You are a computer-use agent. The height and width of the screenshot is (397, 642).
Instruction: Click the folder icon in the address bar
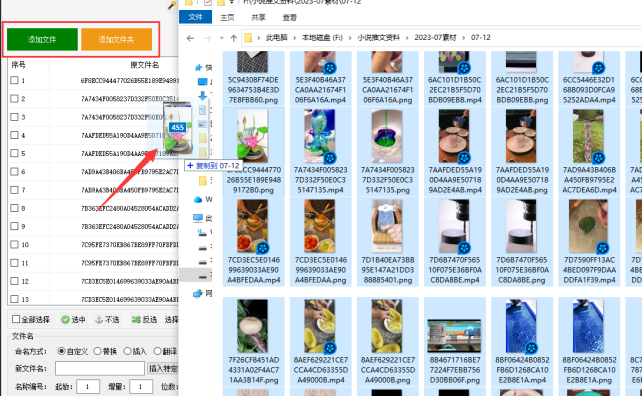(248, 38)
